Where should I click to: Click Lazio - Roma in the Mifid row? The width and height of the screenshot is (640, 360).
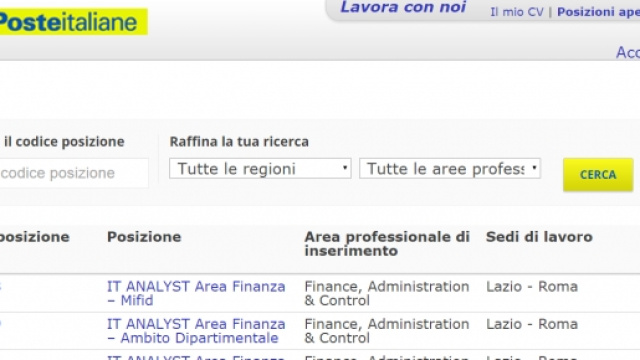click(532, 287)
